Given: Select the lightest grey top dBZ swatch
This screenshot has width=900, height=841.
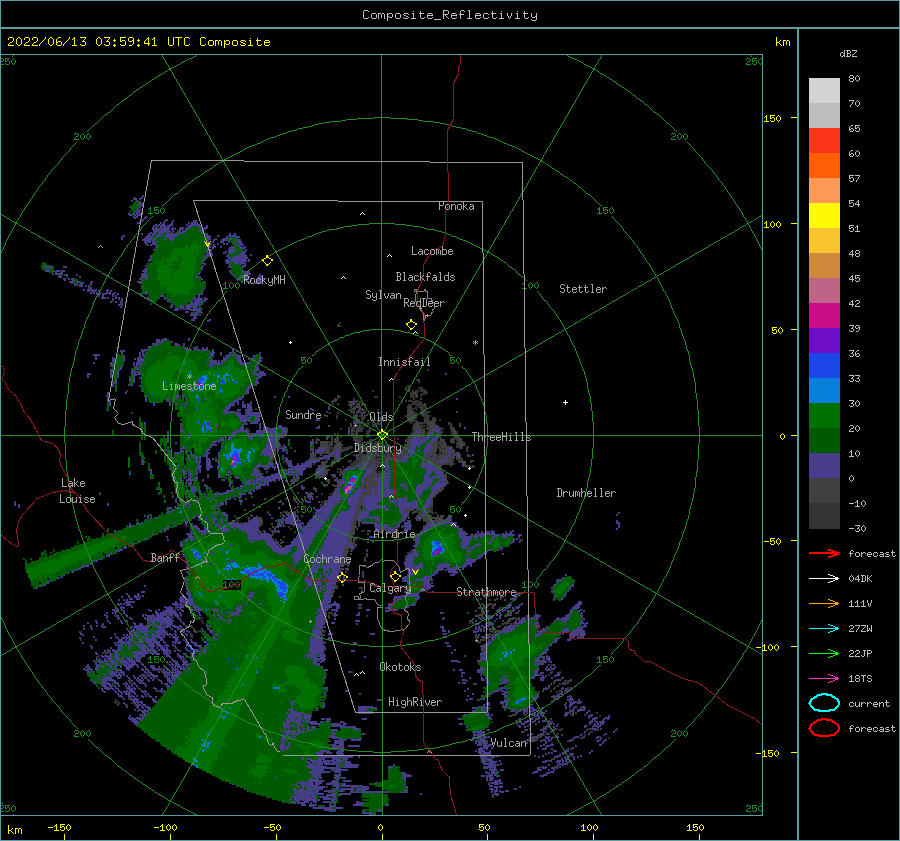Looking at the screenshot, I should 824,91.
